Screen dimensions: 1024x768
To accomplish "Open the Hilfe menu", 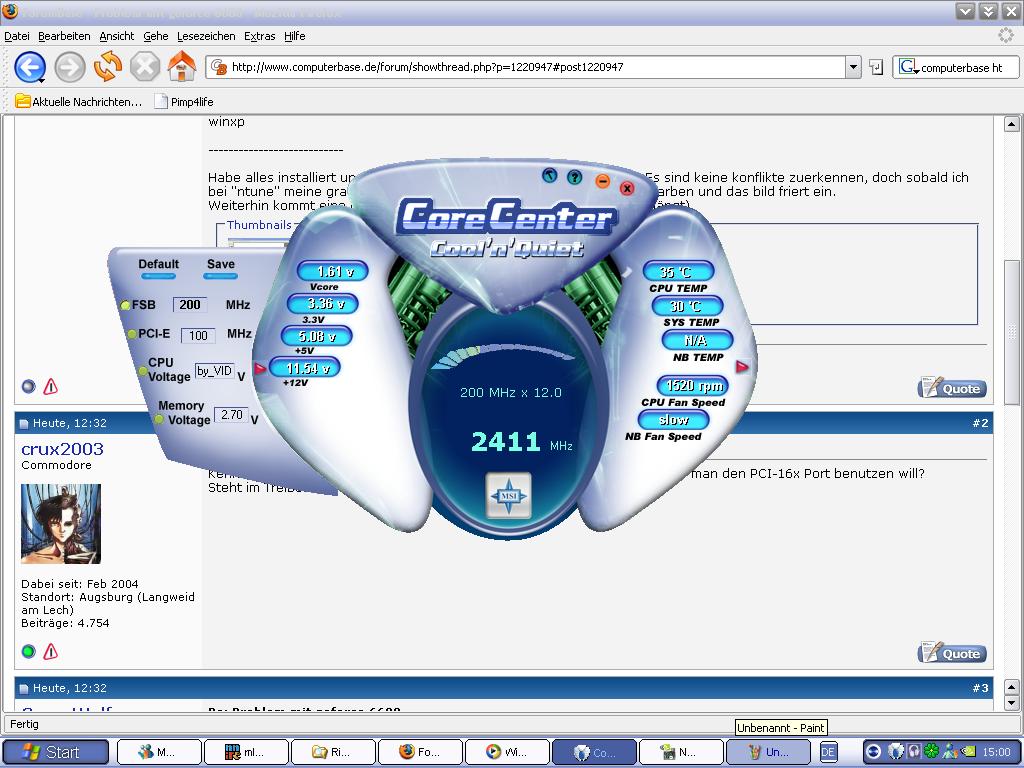I will (295, 36).
